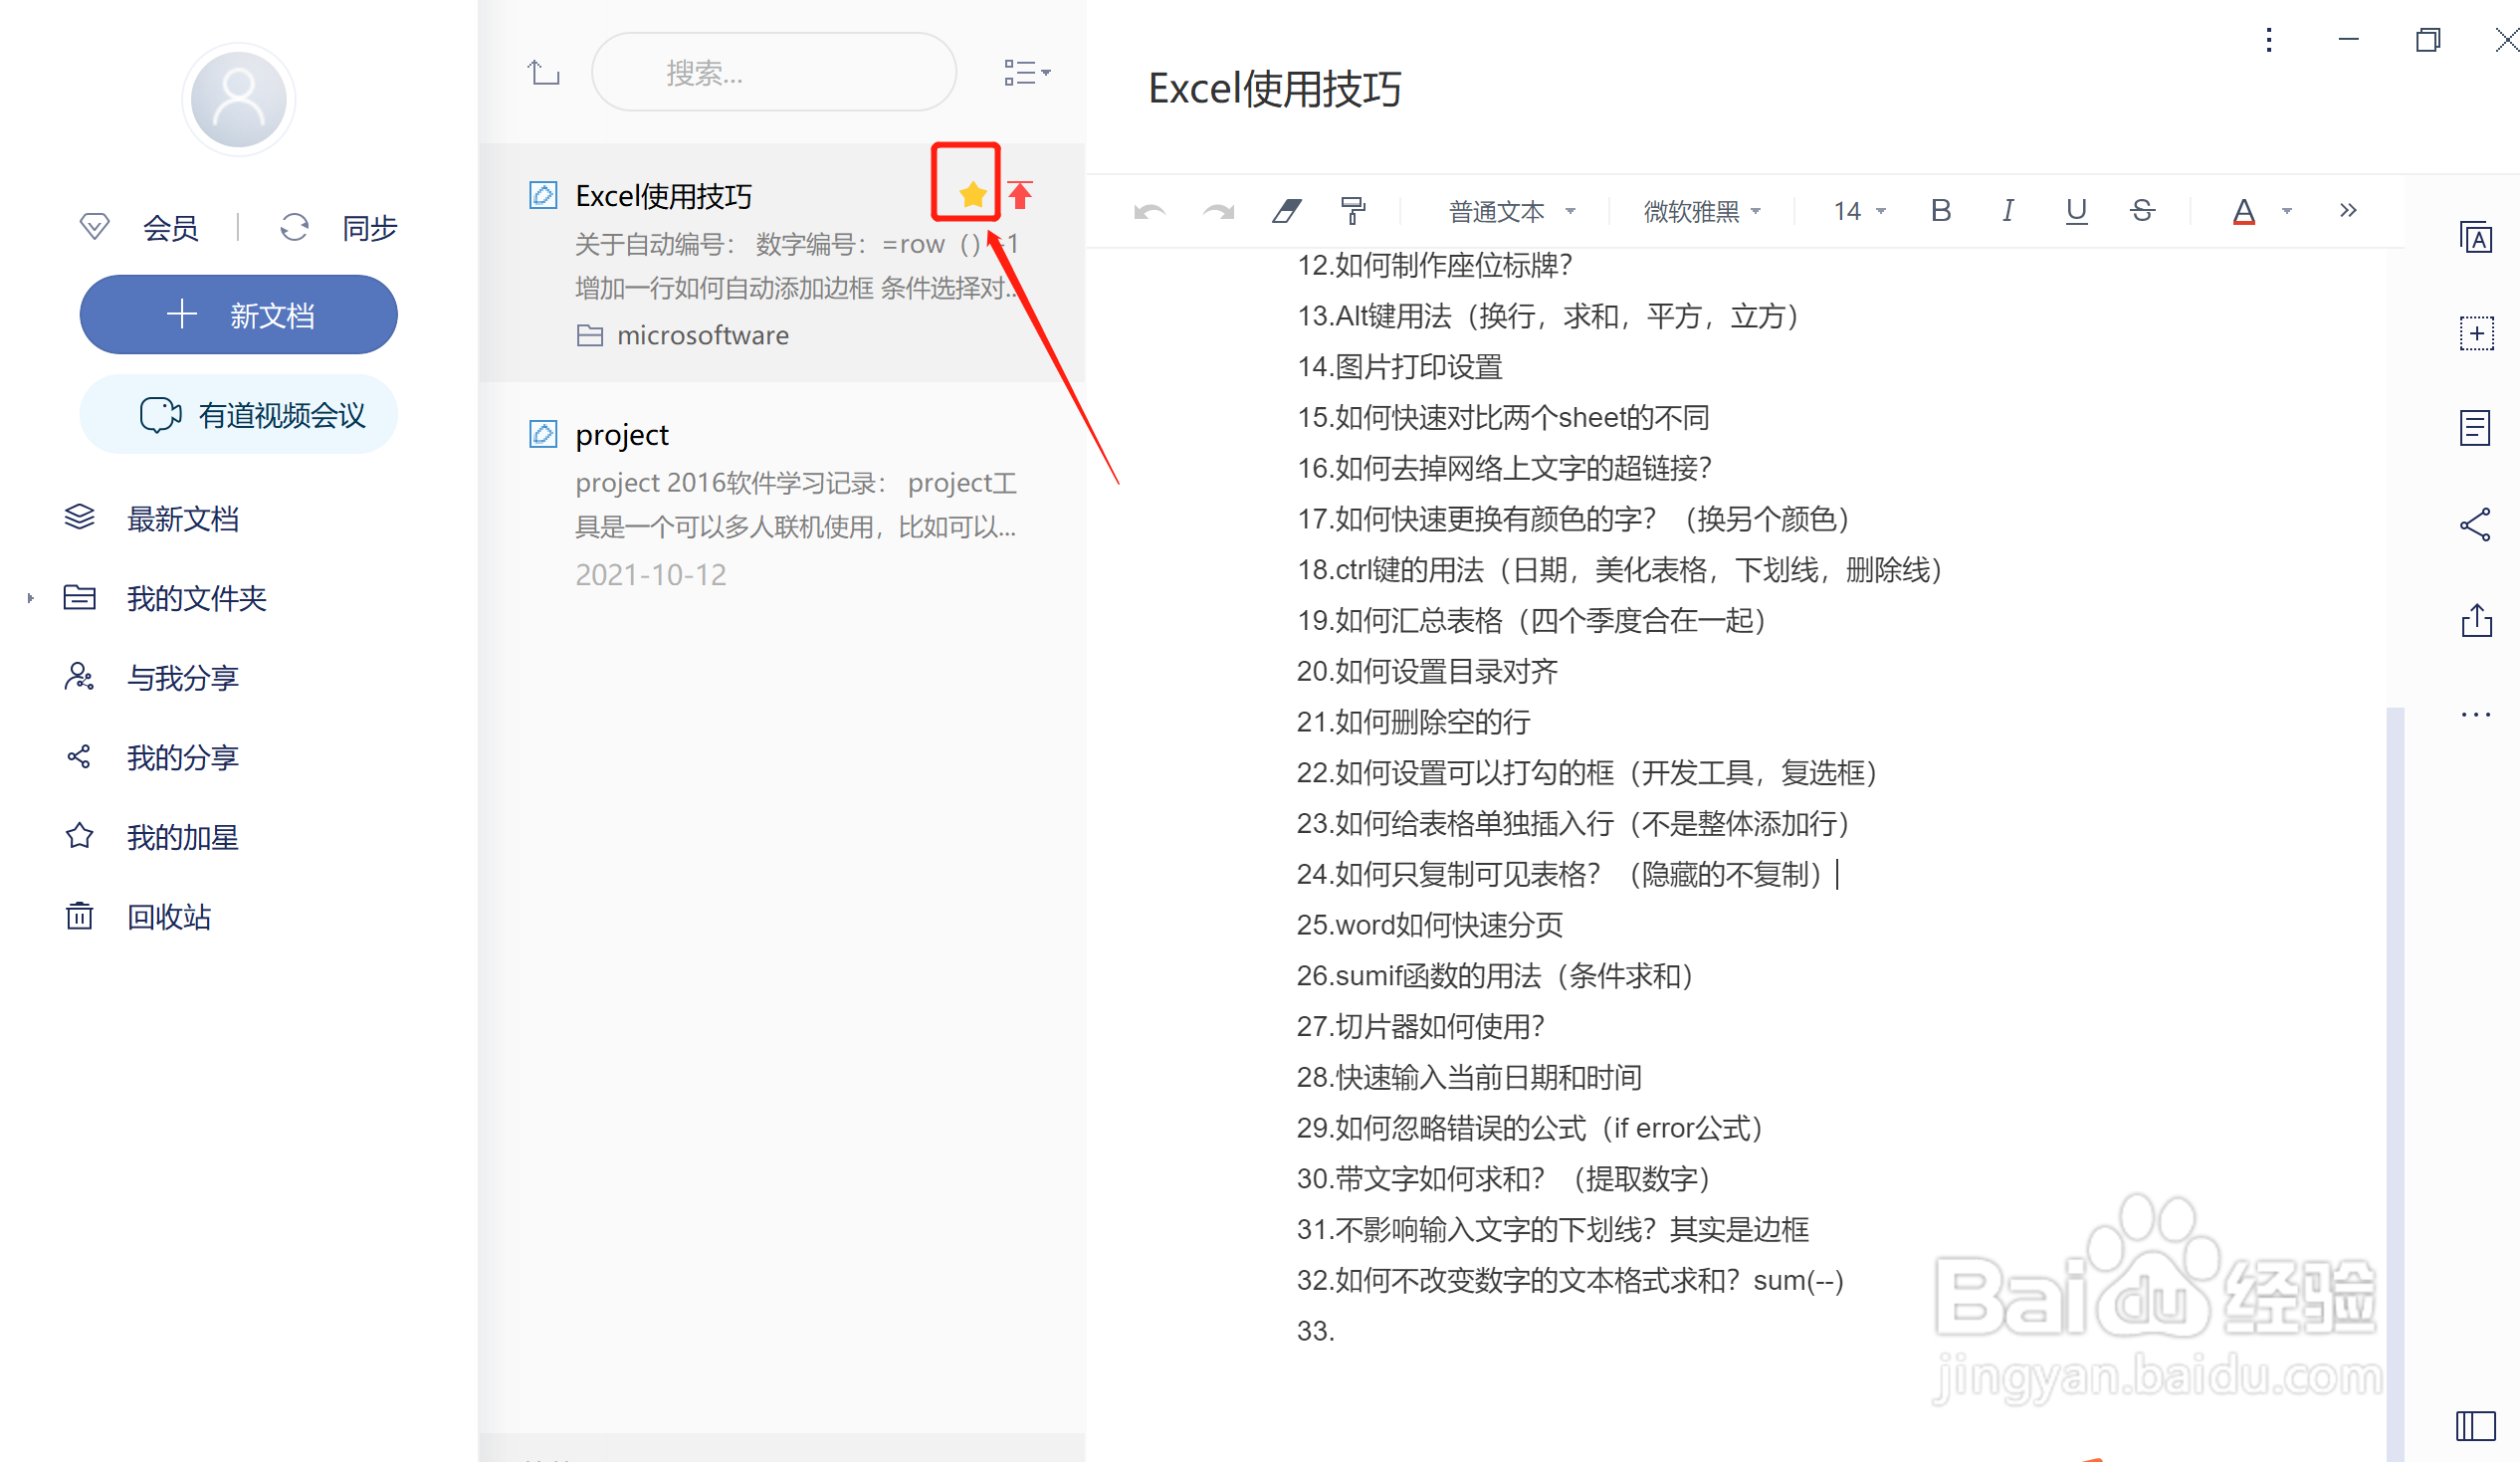Viewport: 2520px width, 1462px height.
Task: Open the 微软雅黑 font dropdown
Action: point(1701,211)
